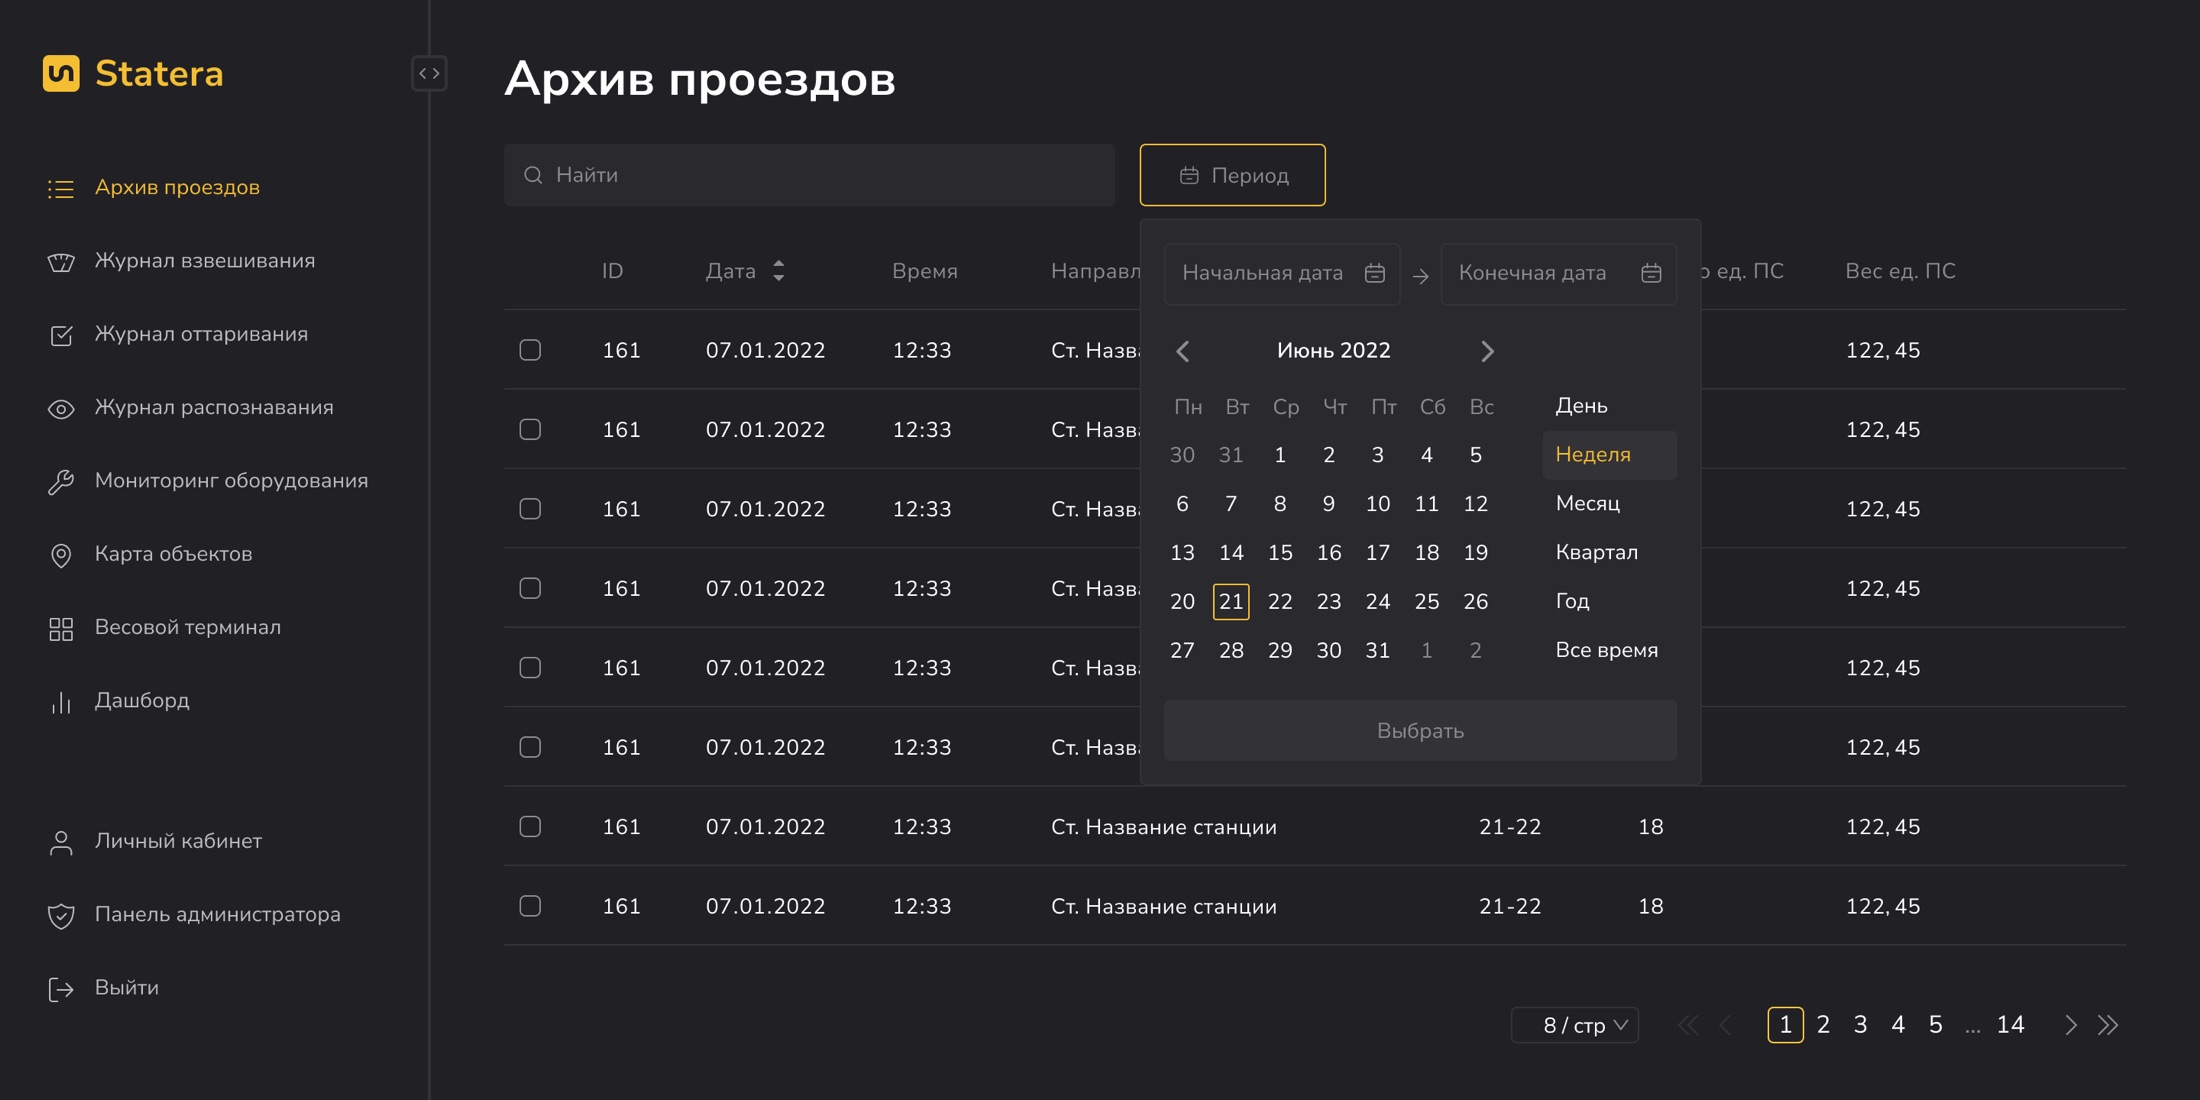Select day 1 in June calendar
Viewport: 2200px width, 1100px height.
[x=1280, y=456]
